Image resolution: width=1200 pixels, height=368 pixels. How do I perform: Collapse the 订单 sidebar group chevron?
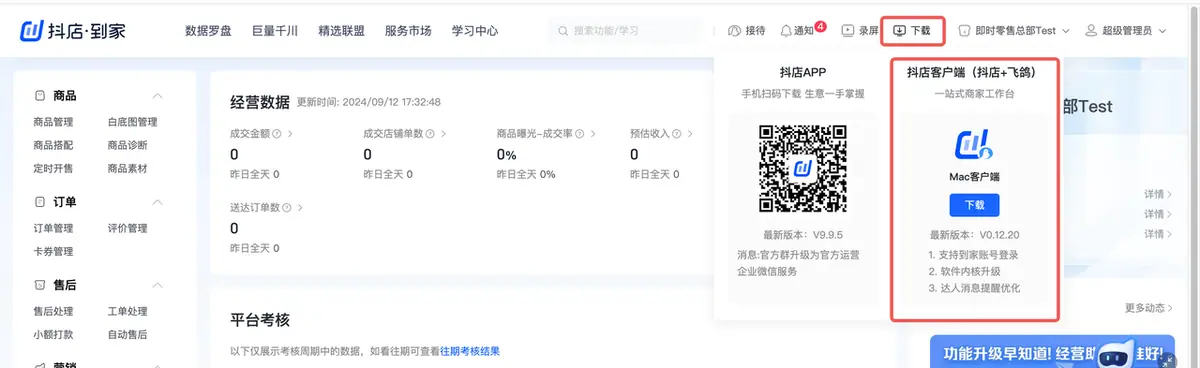tap(157, 202)
